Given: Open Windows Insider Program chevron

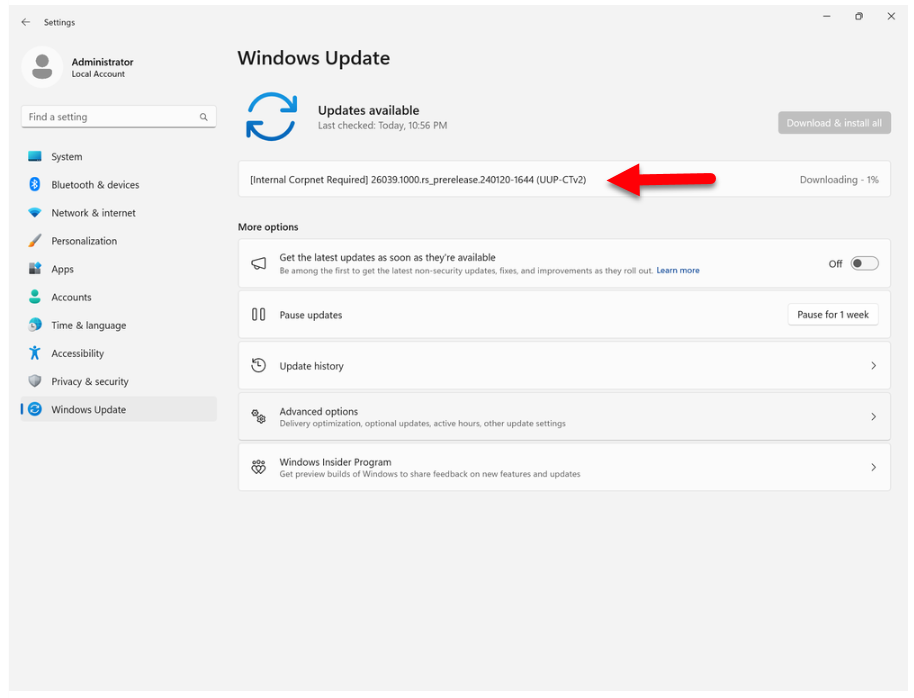Looking at the screenshot, I should 873,467.
